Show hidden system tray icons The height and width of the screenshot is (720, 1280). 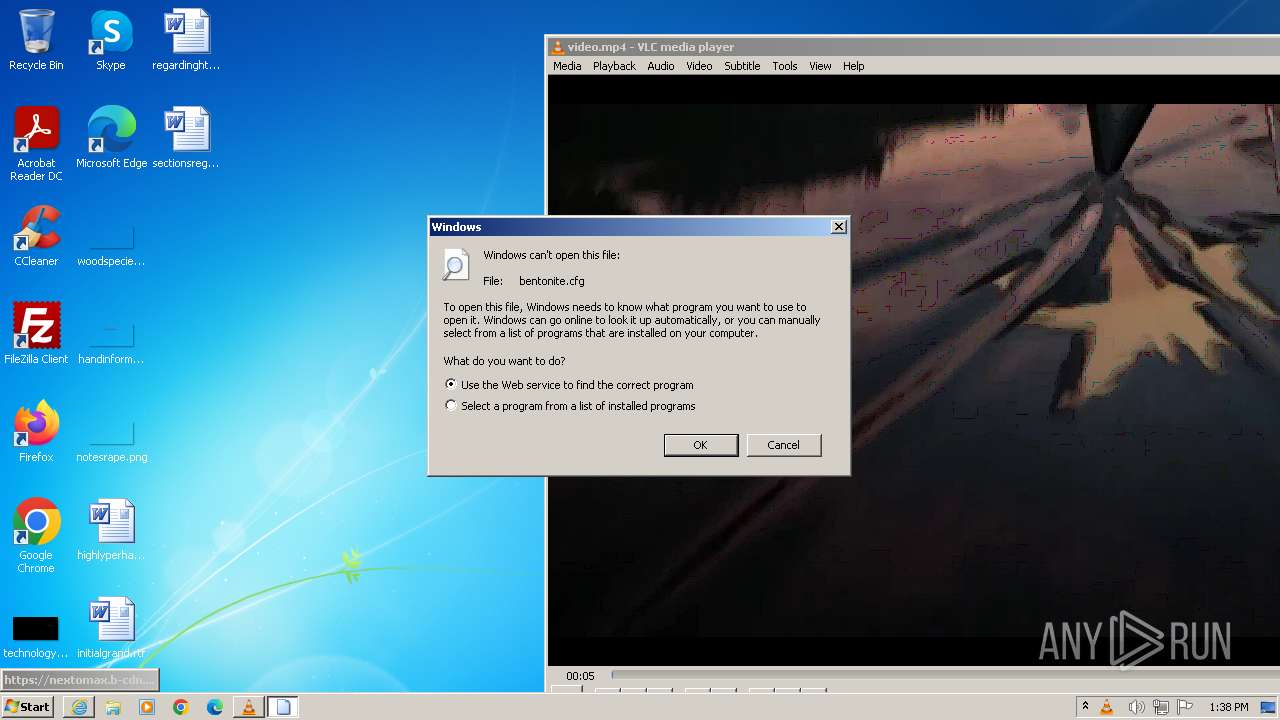(1085, 707)
